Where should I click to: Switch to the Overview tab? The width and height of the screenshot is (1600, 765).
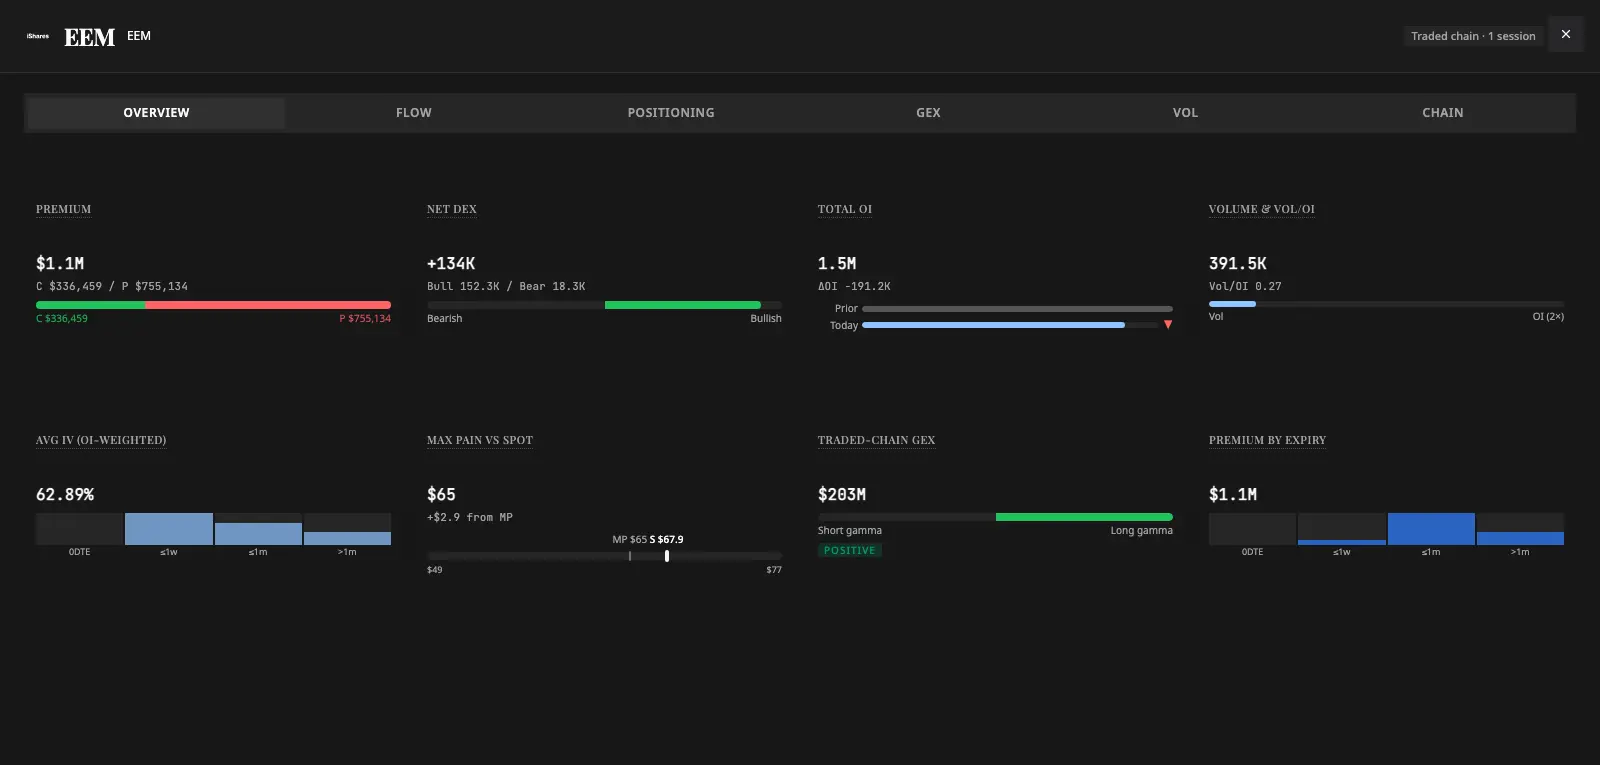point(156,113)
